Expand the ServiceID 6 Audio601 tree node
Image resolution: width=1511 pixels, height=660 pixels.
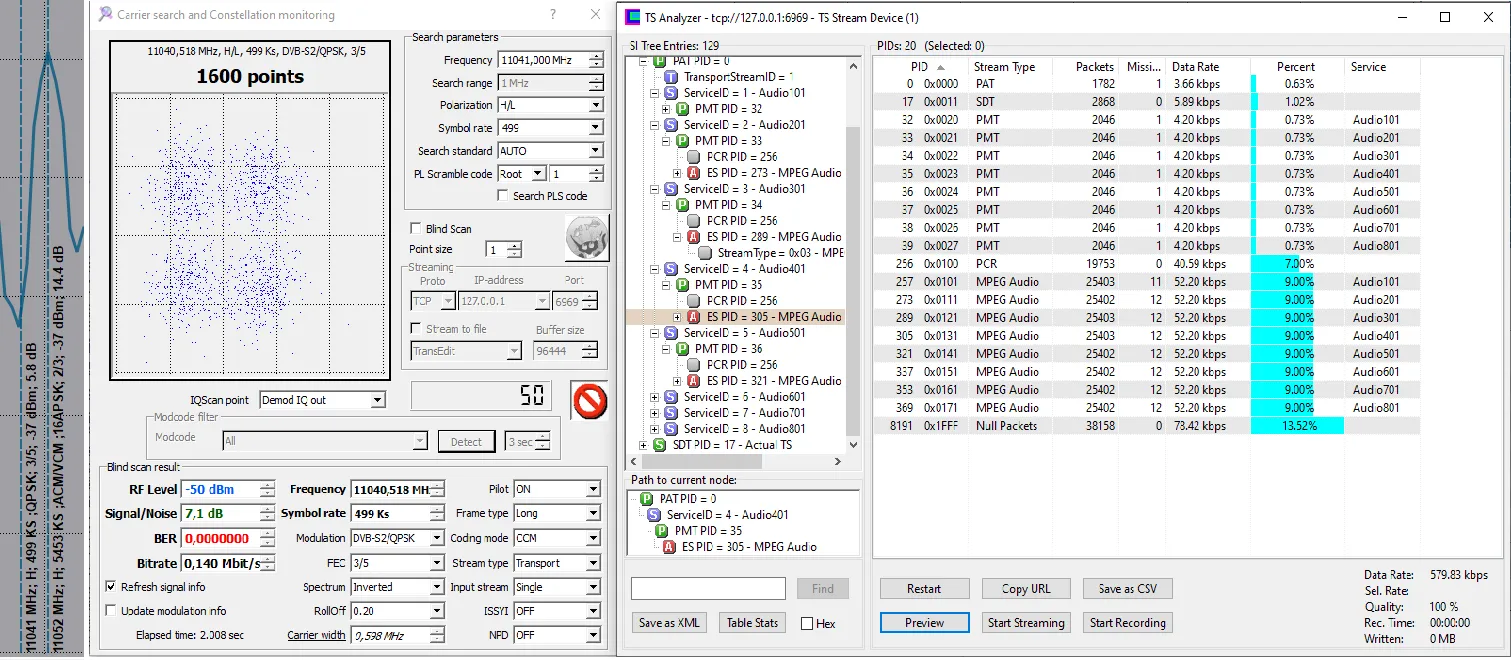(x=655, y=397)
